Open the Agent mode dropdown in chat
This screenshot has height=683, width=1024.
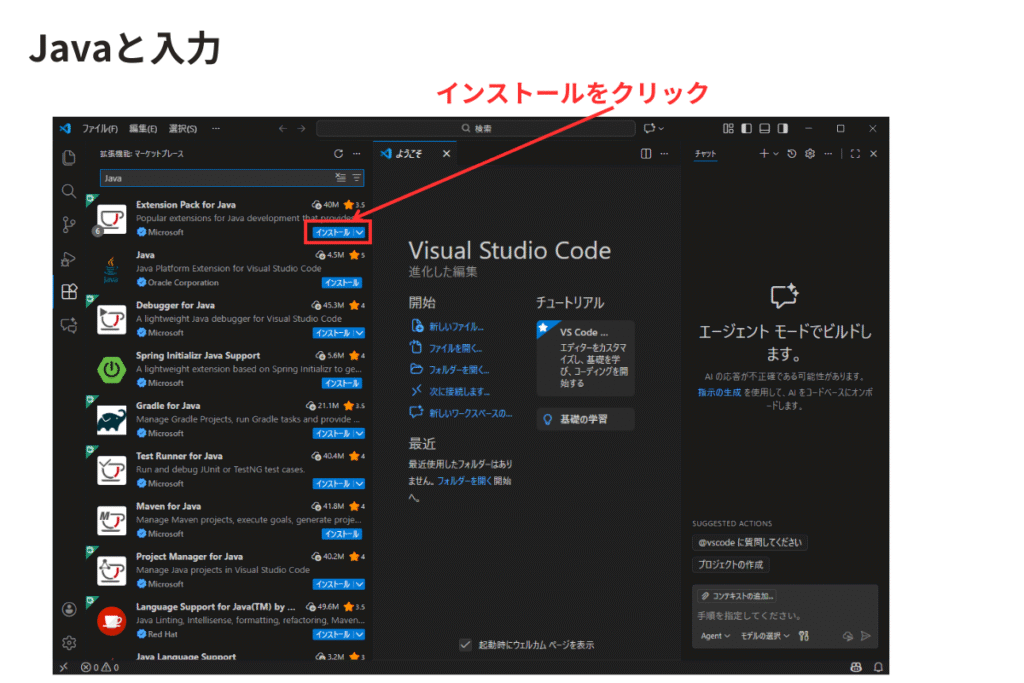click(715, 636)
